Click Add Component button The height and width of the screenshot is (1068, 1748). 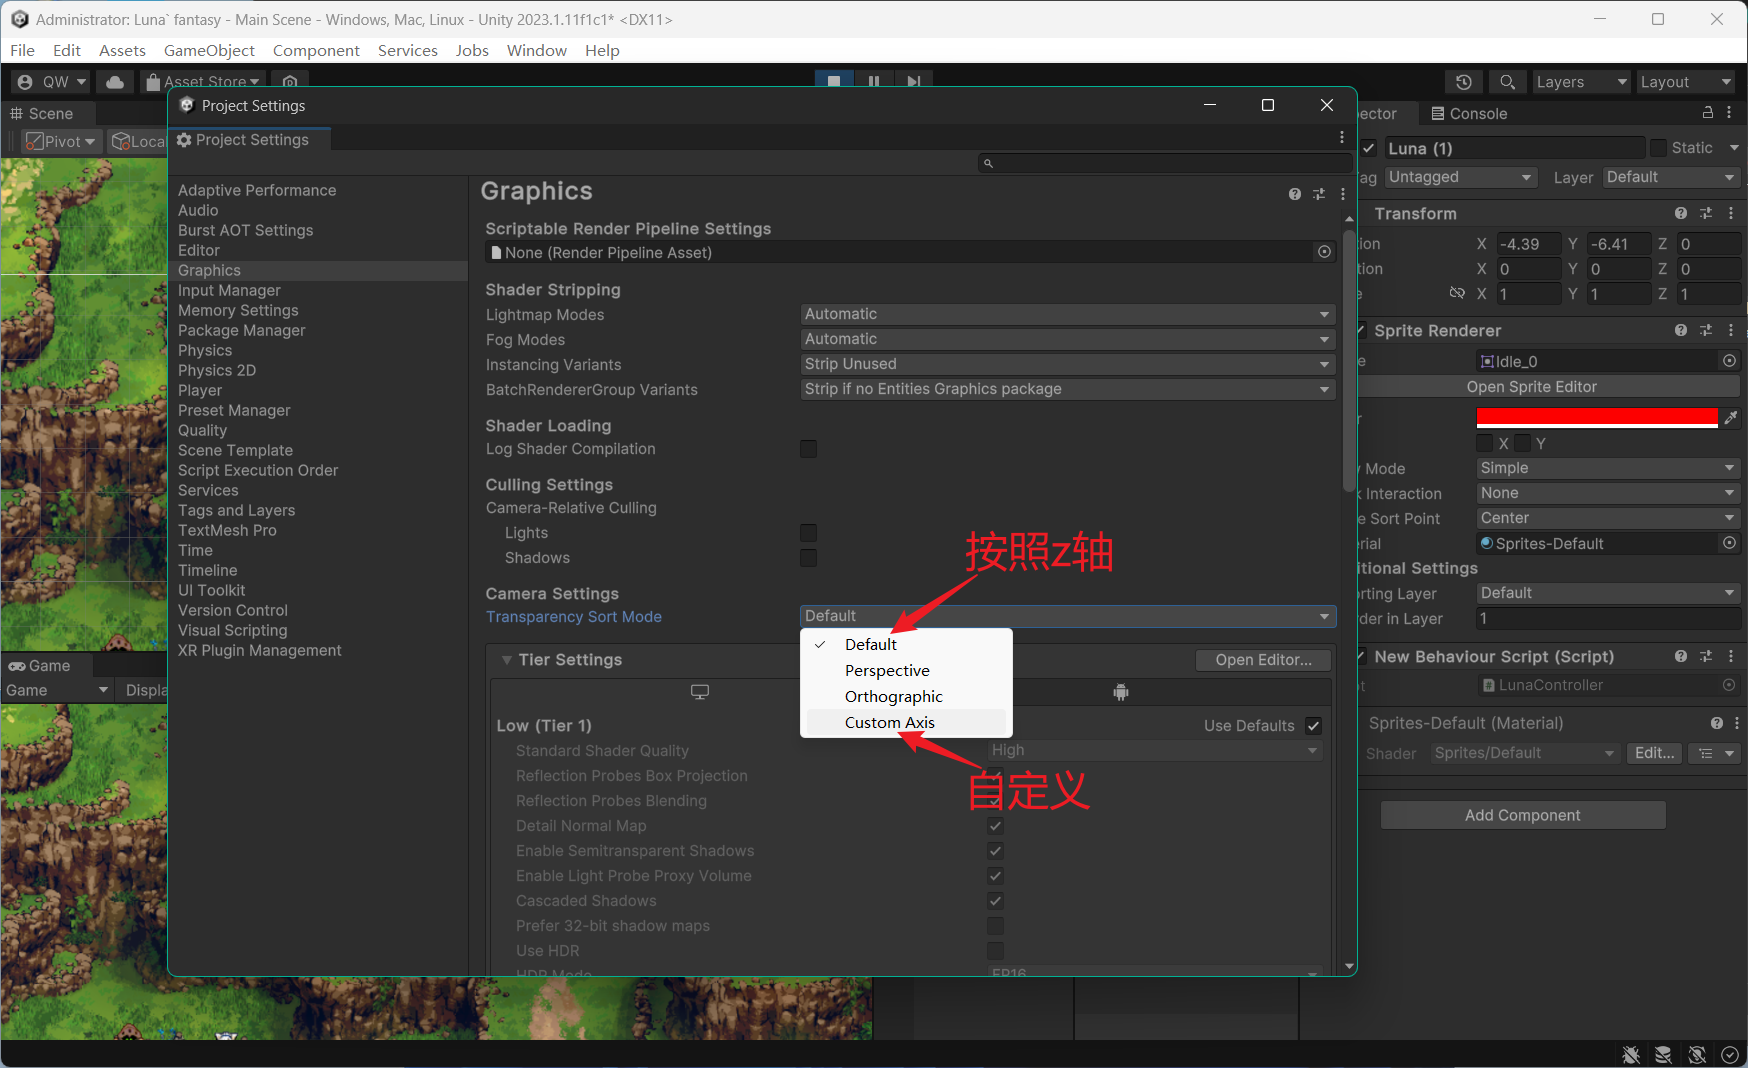pos(1522,815)
